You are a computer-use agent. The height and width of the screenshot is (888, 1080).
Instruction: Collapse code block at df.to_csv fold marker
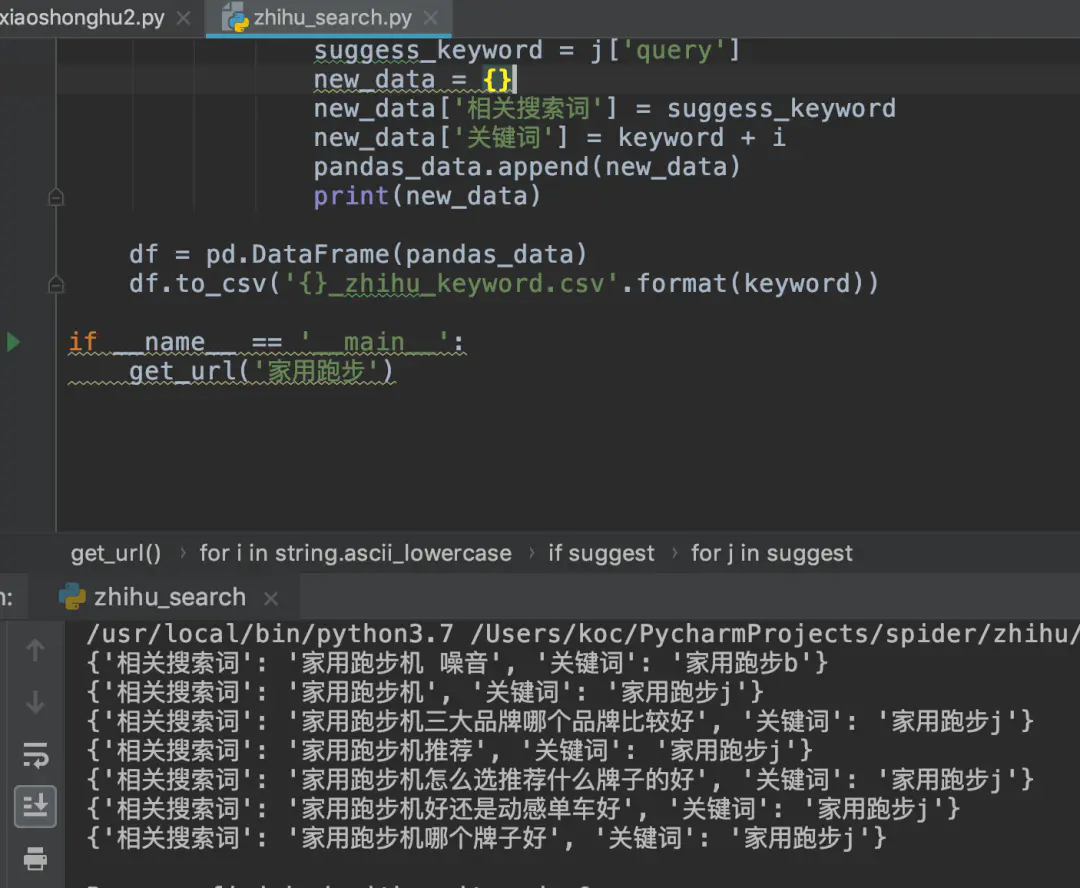coord(56,284)
